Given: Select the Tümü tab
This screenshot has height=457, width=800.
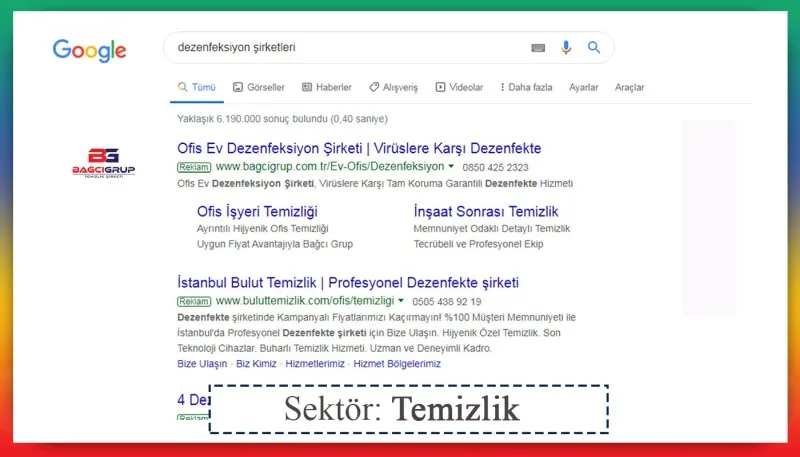Looking at the screenshot, I should [x=197, y=87].
